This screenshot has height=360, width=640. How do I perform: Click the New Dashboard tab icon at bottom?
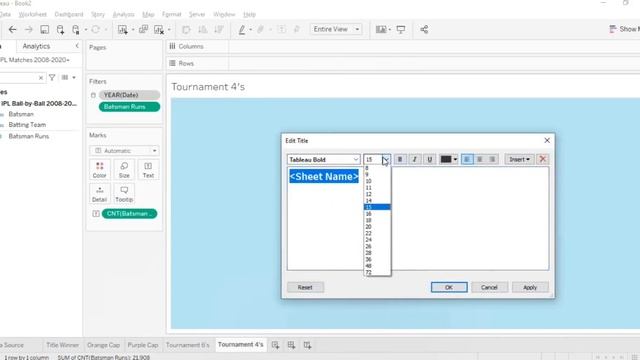(291, 345)
